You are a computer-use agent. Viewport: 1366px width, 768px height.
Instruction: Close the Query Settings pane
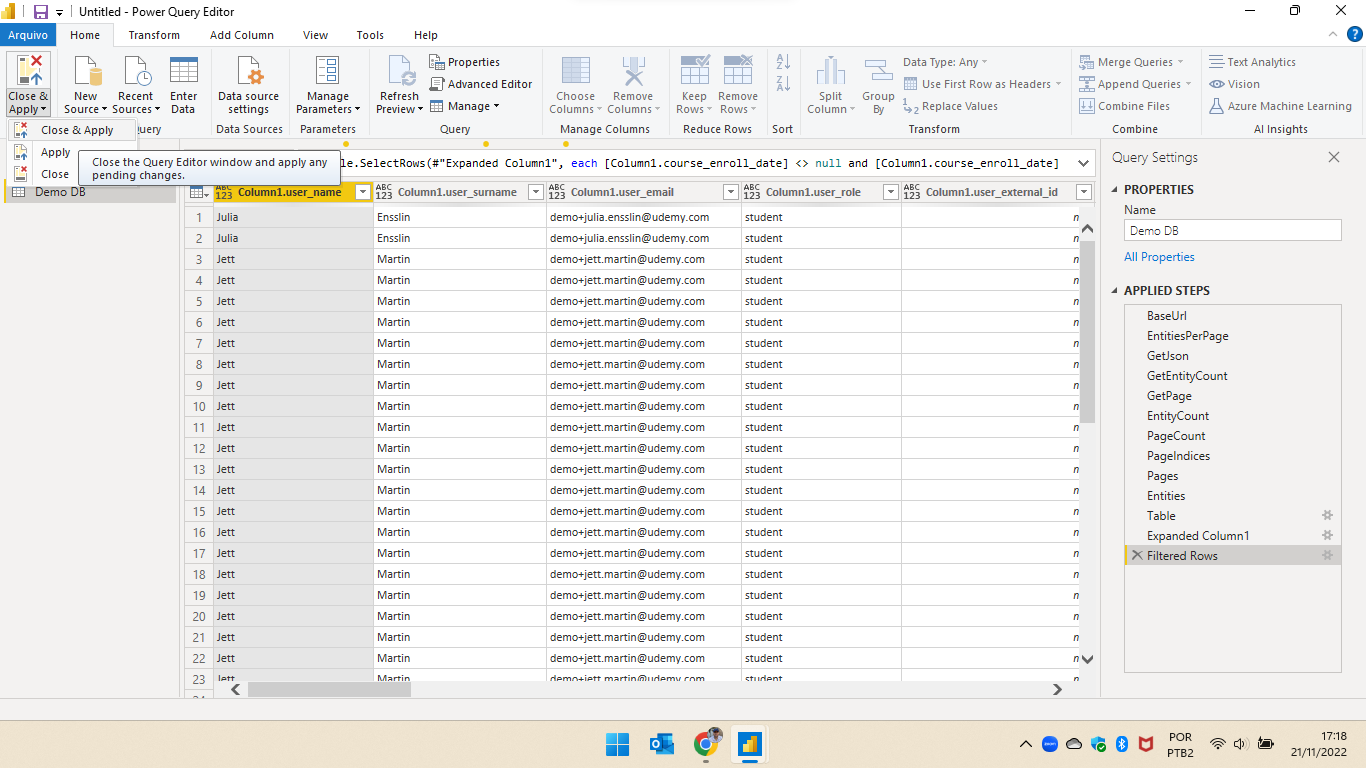pos(1333,157)
